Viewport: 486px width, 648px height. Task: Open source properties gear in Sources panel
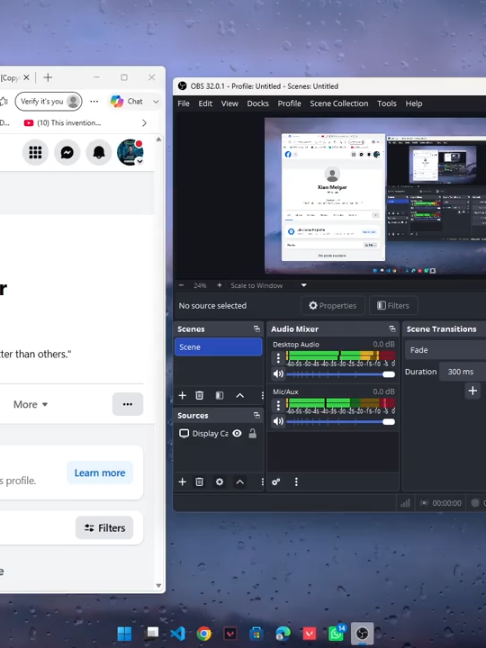[x=219, y=482]
